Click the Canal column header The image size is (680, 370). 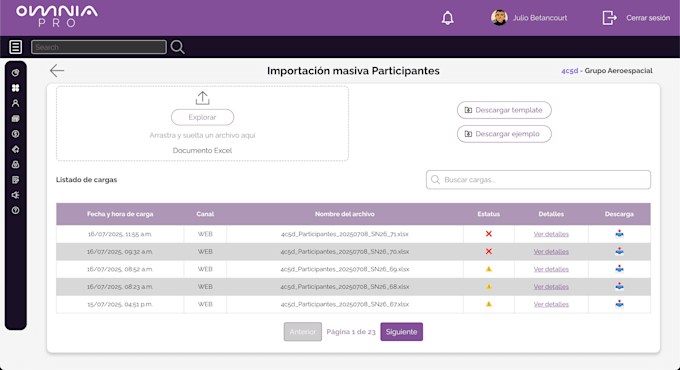point(205,214)
